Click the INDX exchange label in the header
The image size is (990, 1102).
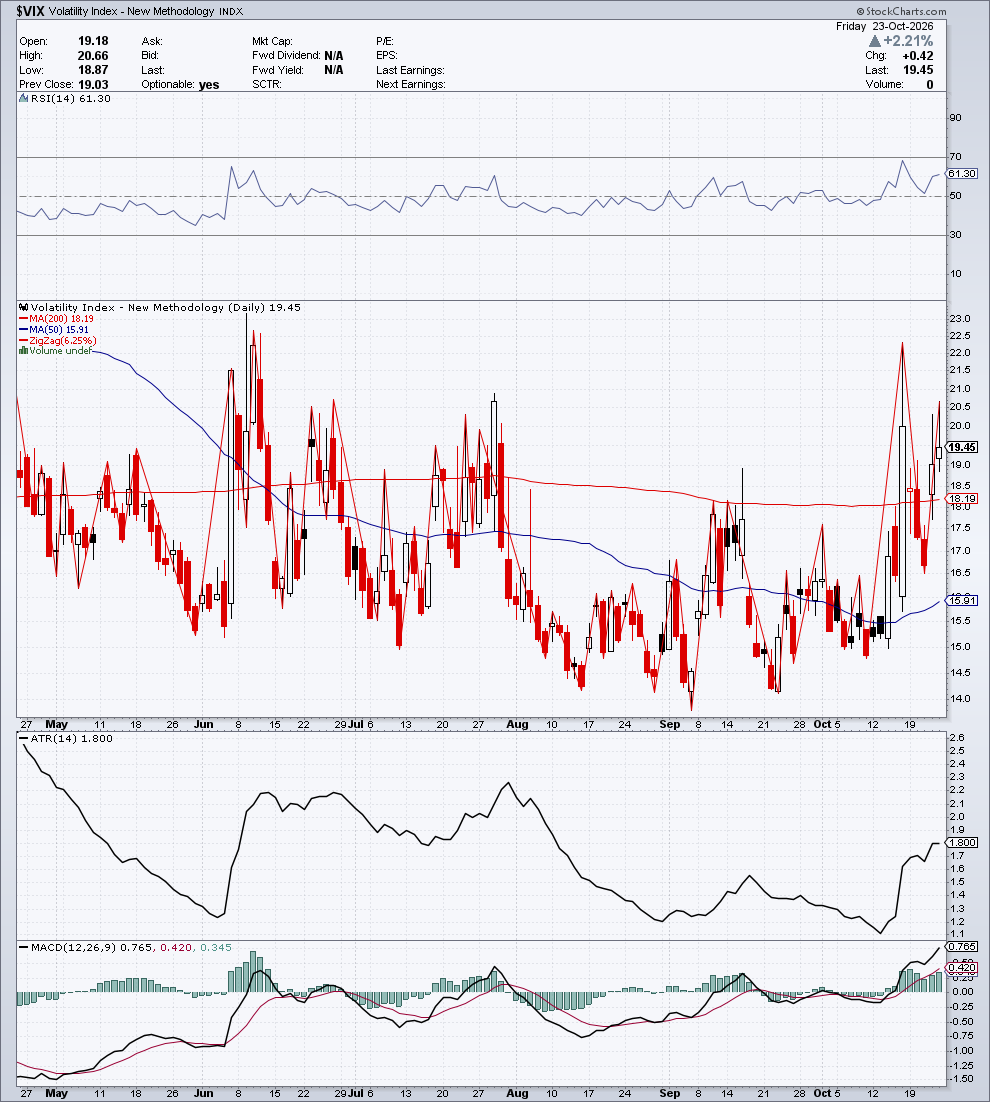pyautogui.click(x=231, y=12)
